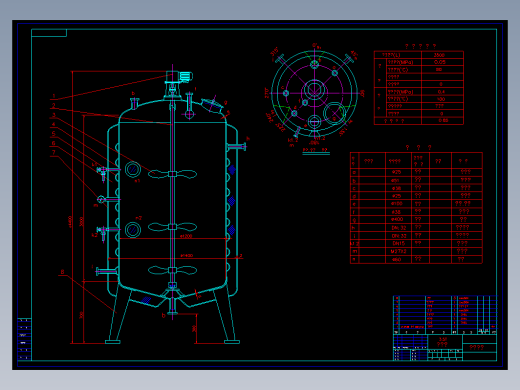Select the bottom center outlet nozzle
This screenshot has height=390, width=520.
point(172,306)
